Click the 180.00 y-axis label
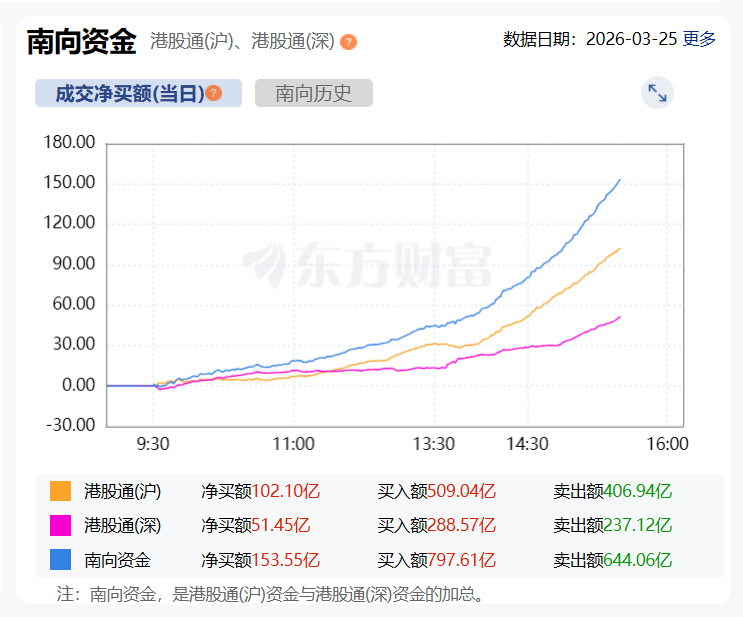This screenshot has width=743, height=617. pos(69,142)
